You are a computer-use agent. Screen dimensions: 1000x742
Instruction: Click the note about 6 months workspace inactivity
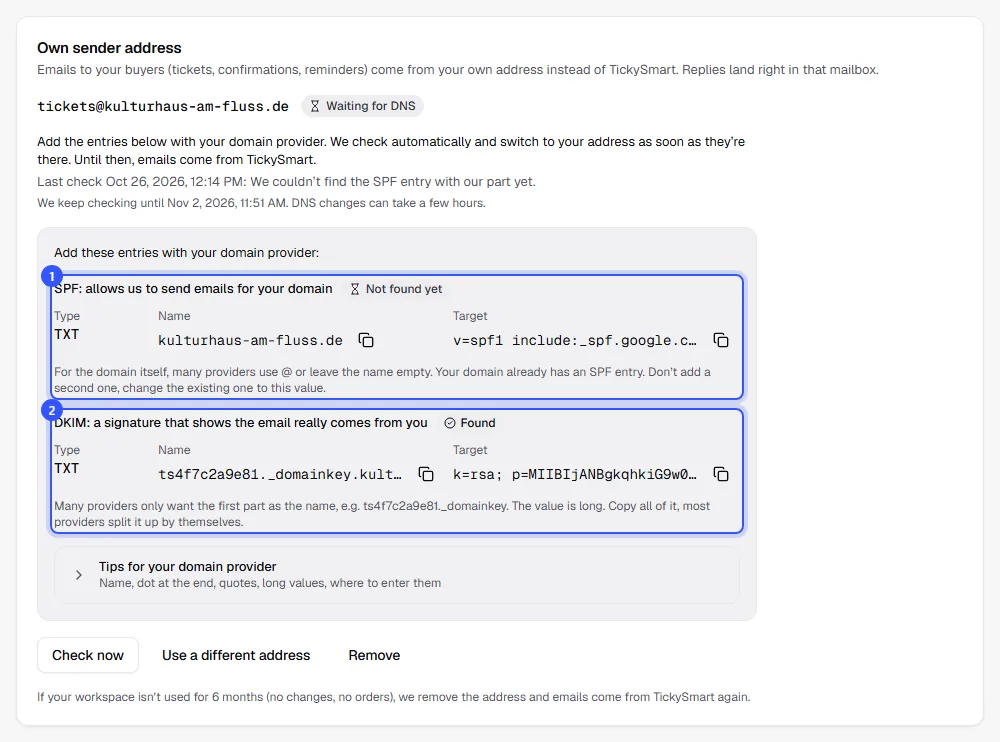(x=393, y=697)
